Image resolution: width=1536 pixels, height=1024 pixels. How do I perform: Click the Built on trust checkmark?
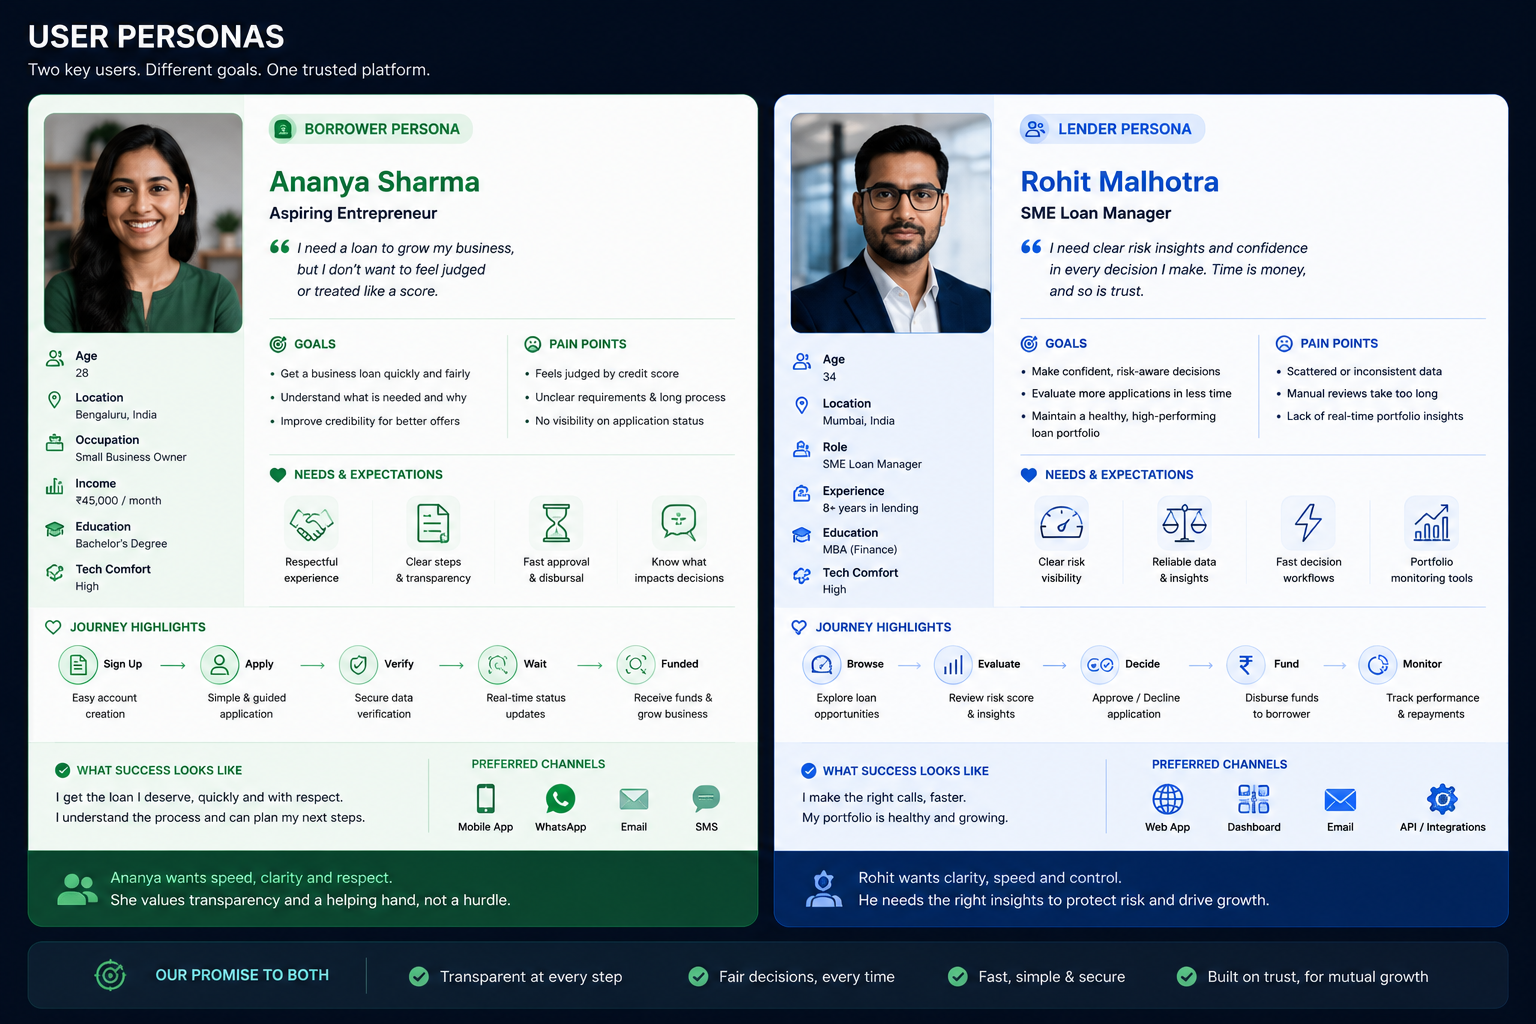pos(1186,977)
